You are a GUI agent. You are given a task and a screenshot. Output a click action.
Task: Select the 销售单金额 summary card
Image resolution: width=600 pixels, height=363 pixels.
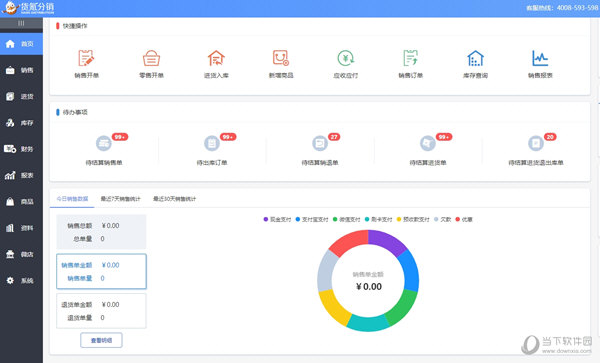(x=101, y=272)
